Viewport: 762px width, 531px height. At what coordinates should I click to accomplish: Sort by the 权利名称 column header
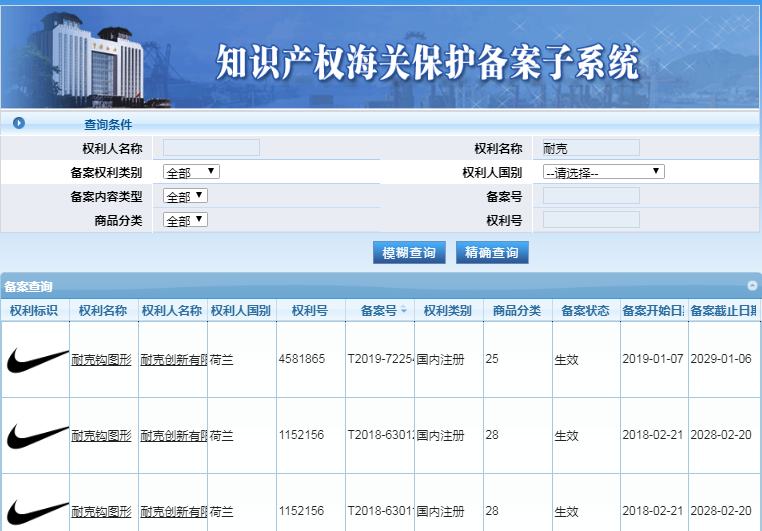point(103,311)
